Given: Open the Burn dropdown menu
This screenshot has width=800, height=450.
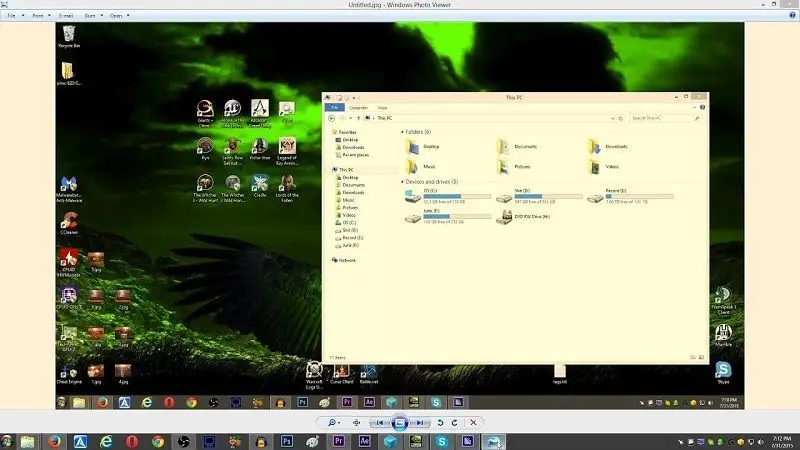Looking at the screenshot, I should click(x=93, y=16).
